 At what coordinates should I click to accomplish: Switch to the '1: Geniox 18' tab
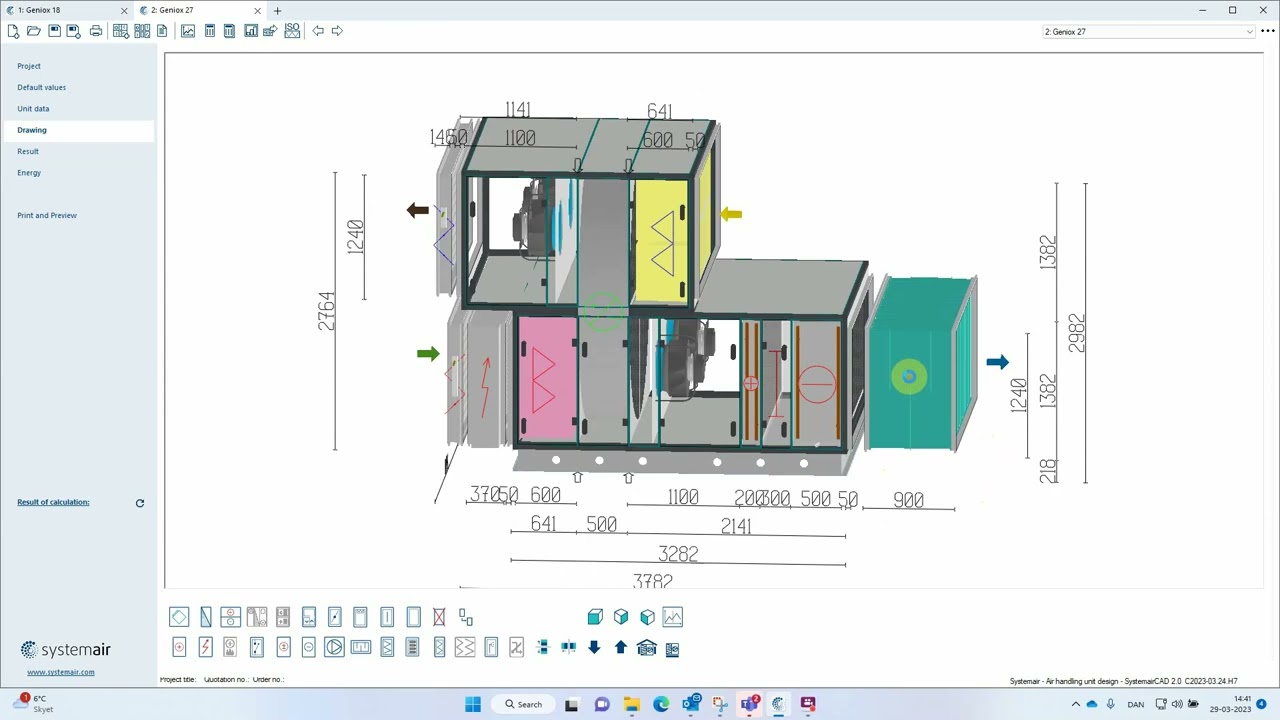(x=66, y=10)
